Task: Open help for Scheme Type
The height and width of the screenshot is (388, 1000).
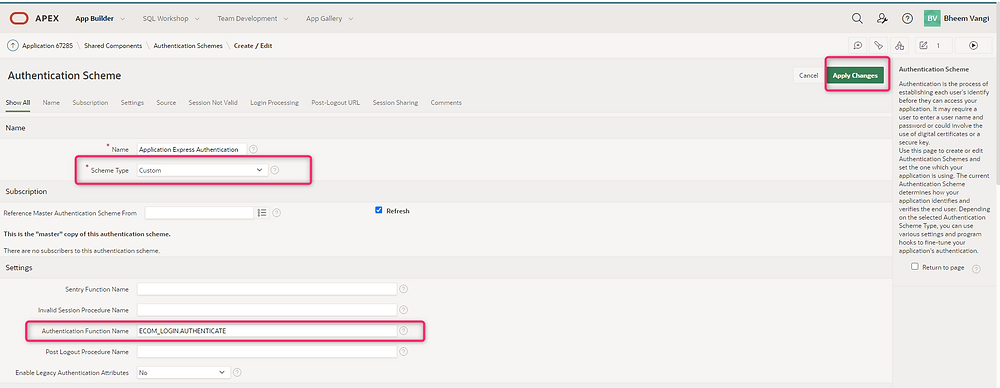Action: [x=275, y=170]
